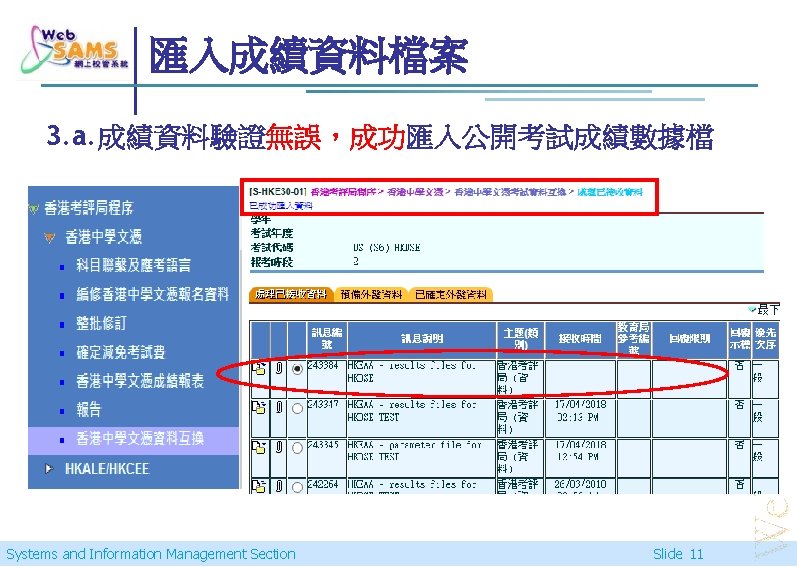Click paperclip attachment icon for message 243347
The image size is (797, 567).
coord(279,407)
